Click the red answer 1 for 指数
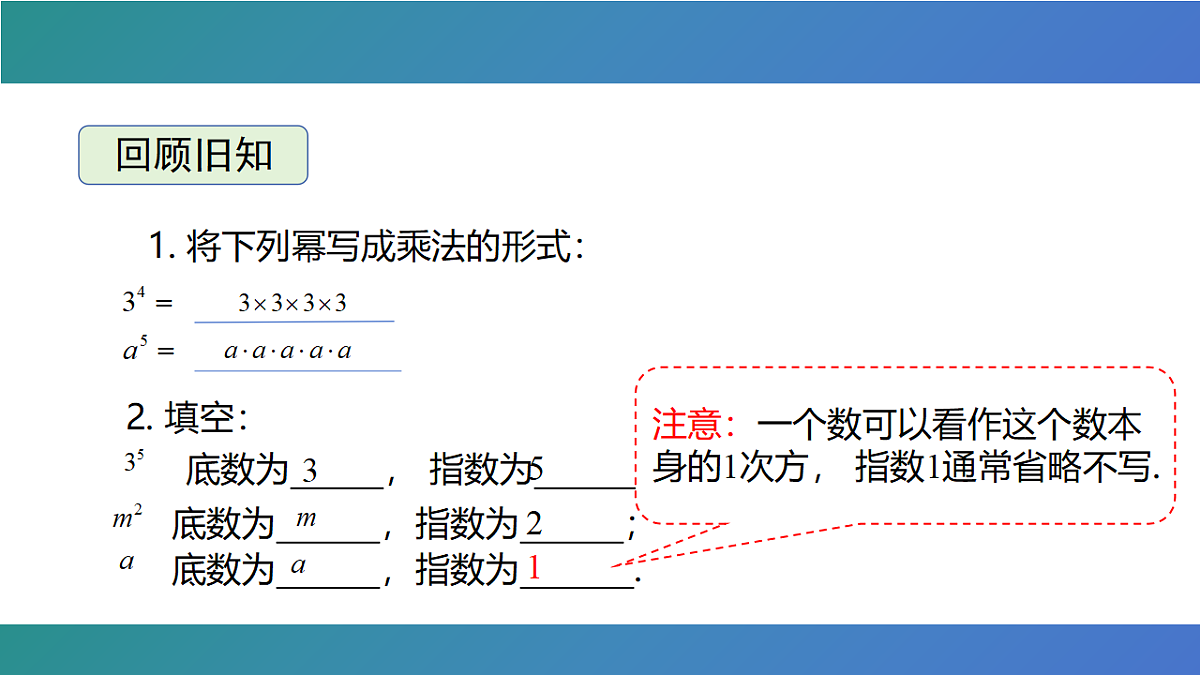Image resolution: width=1200 pixels, height=675 pixels. (x=534, y=569)
